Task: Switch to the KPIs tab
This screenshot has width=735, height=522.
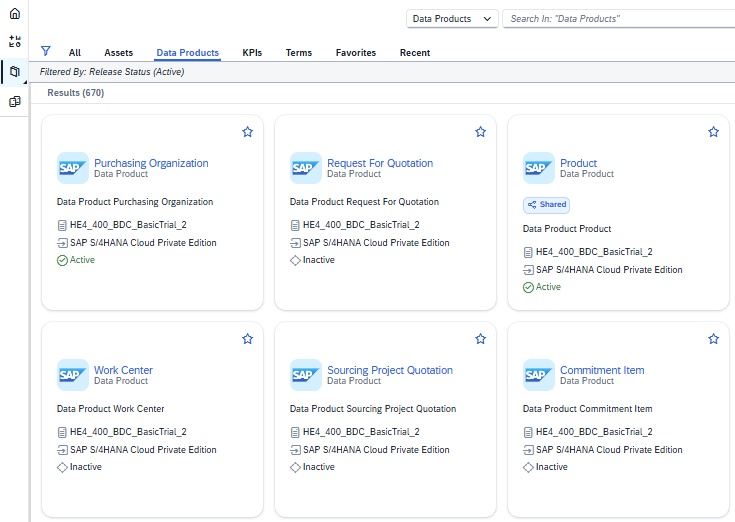Action: click(x=252, y=53)
